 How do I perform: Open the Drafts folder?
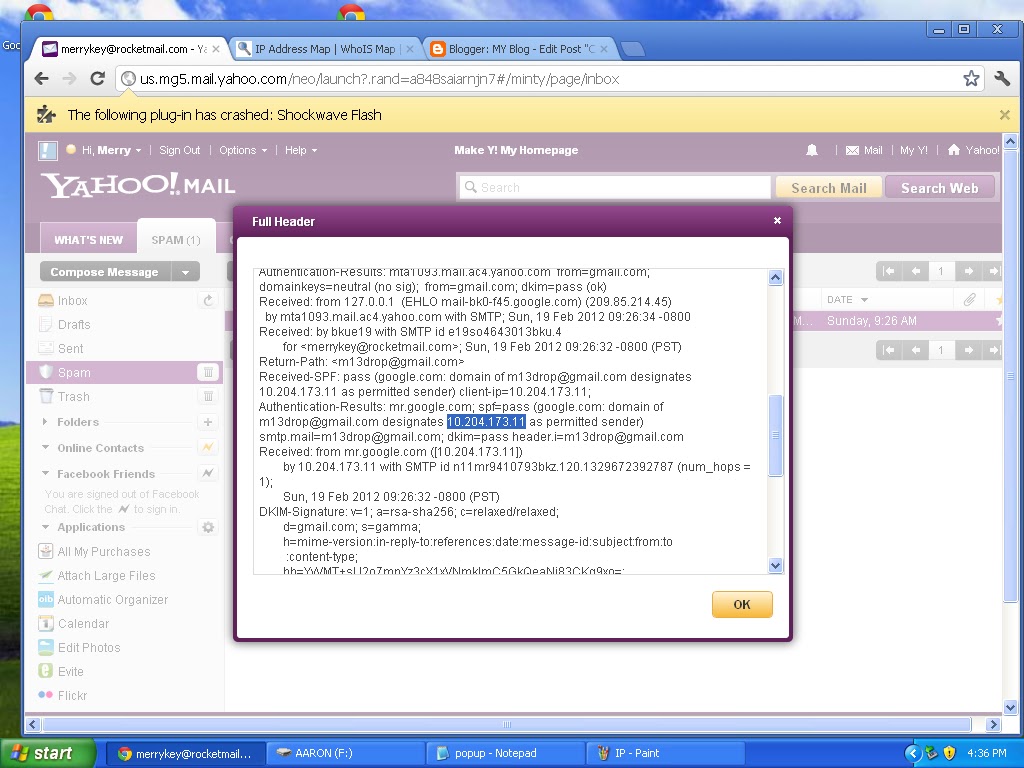(x=74, y=325)
